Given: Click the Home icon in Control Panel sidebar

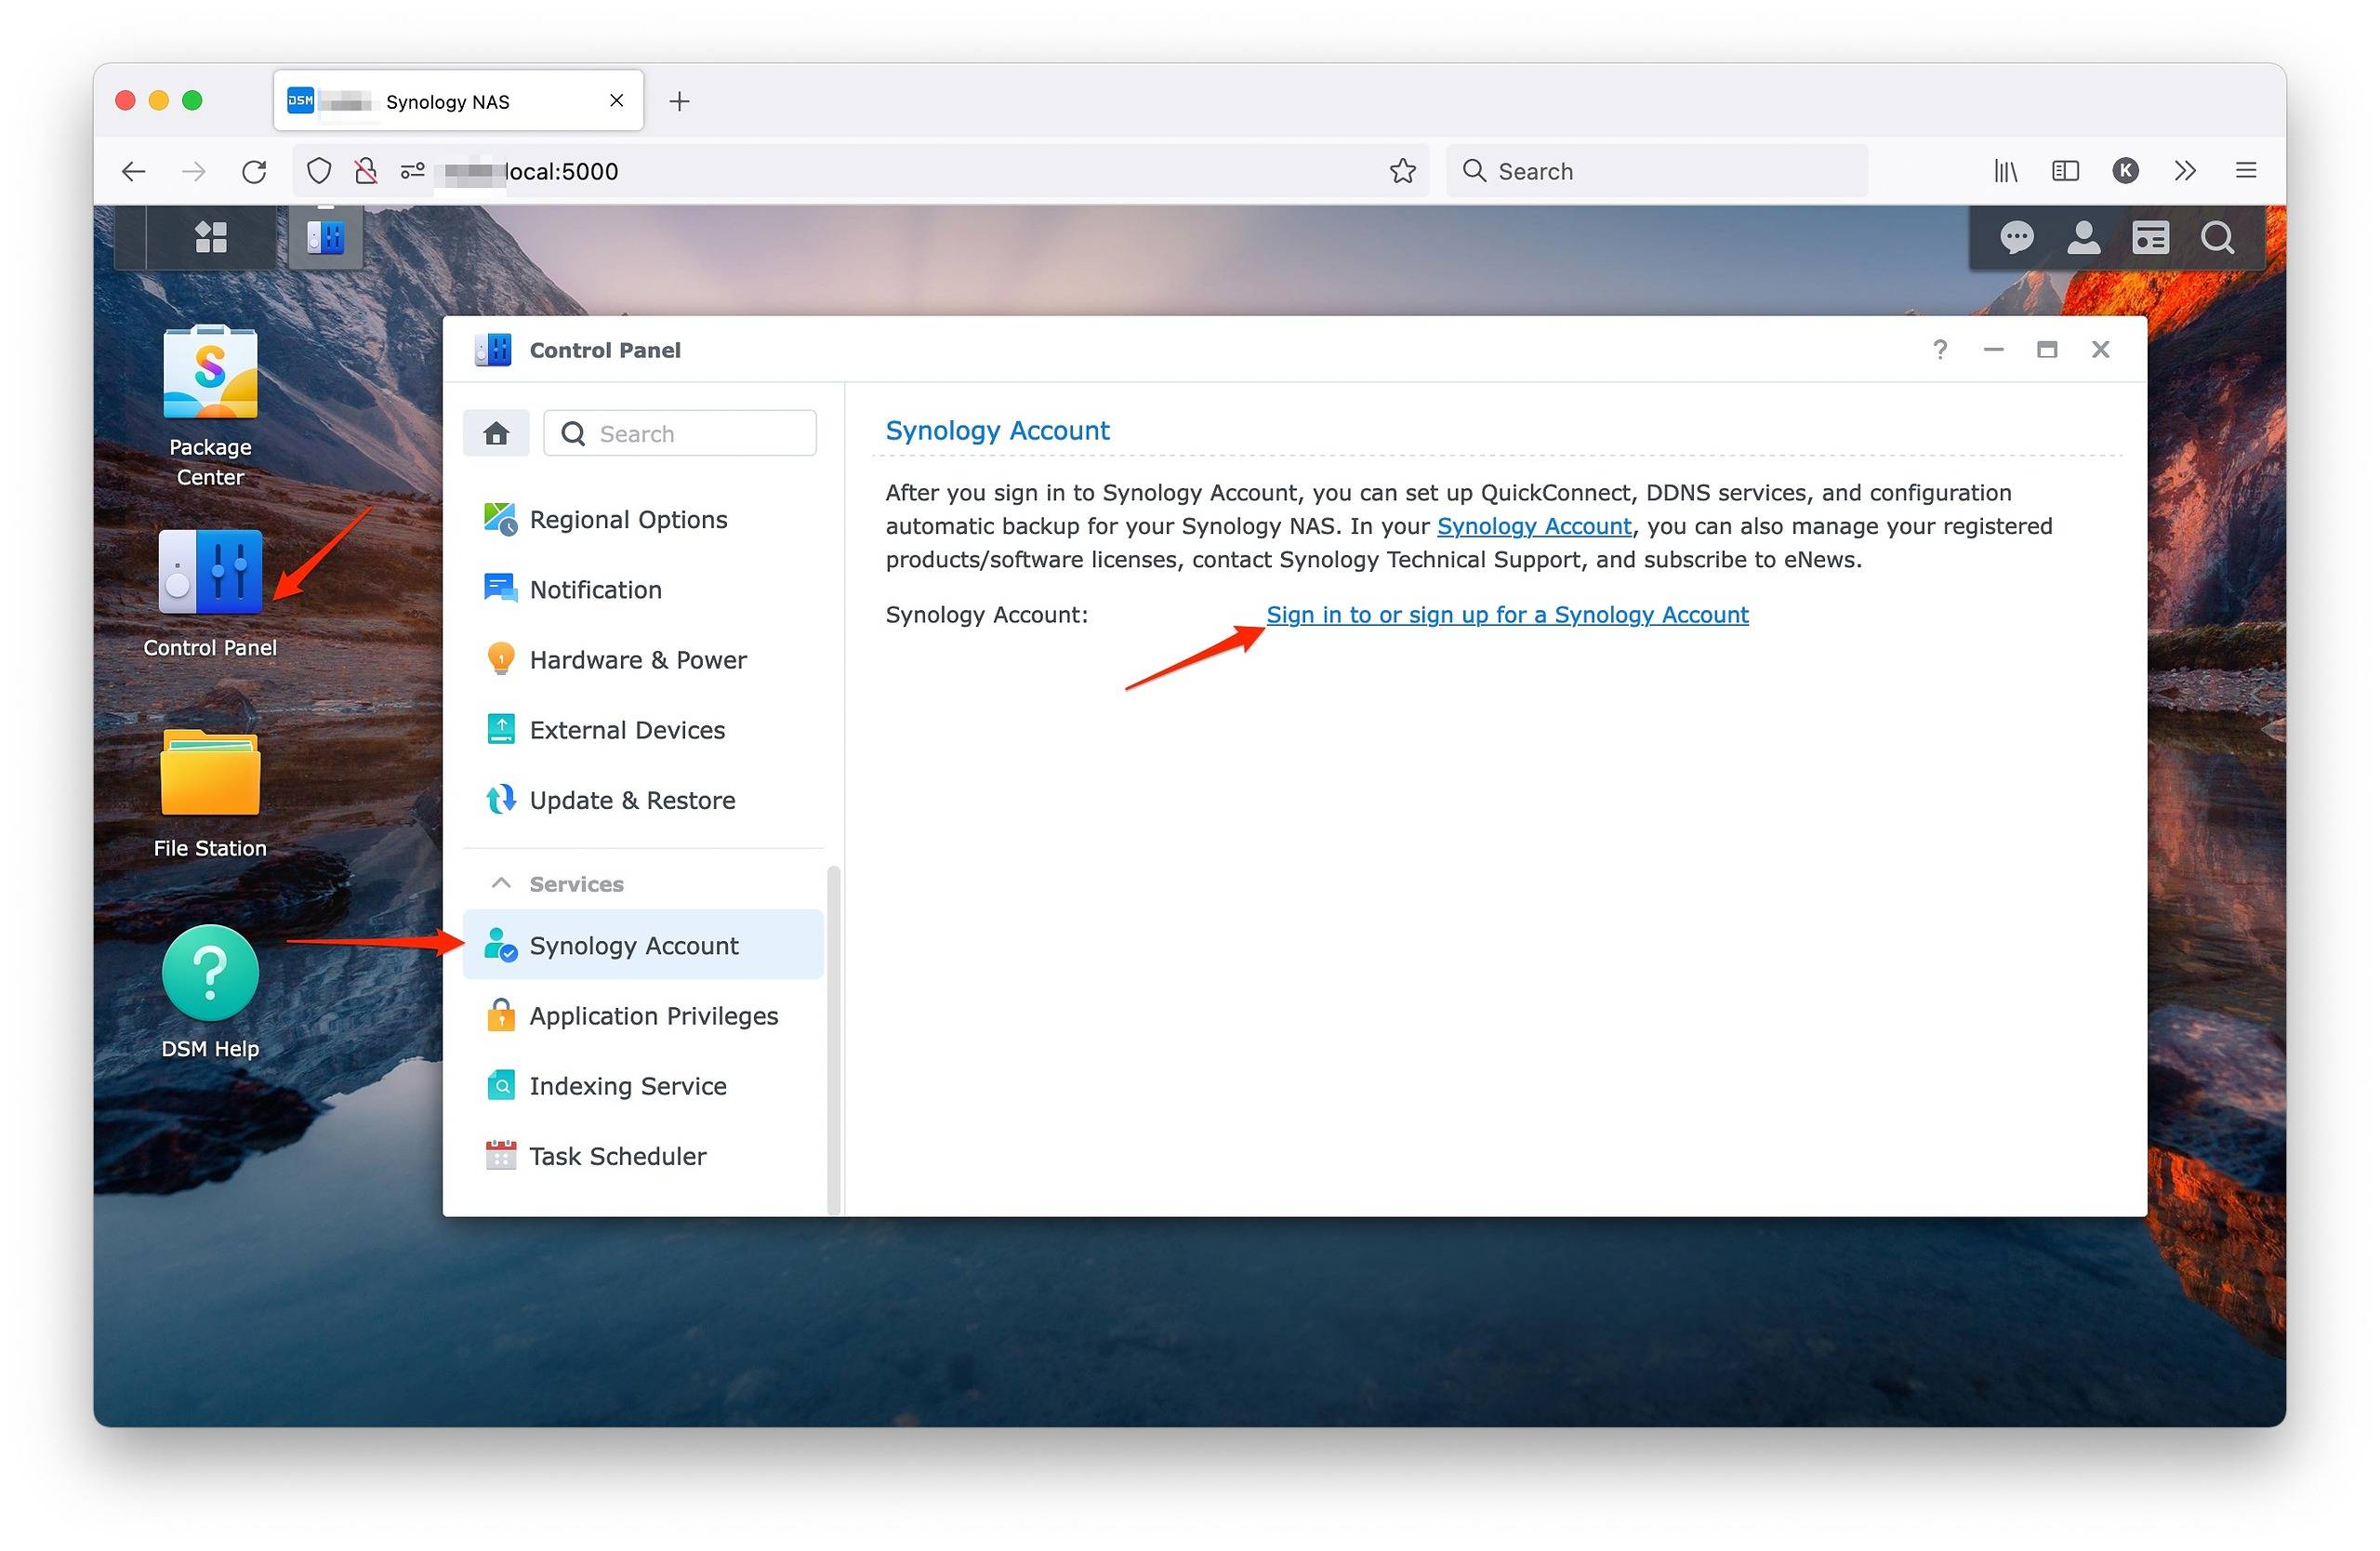Looking at the screenshot, I should (496, 433).
